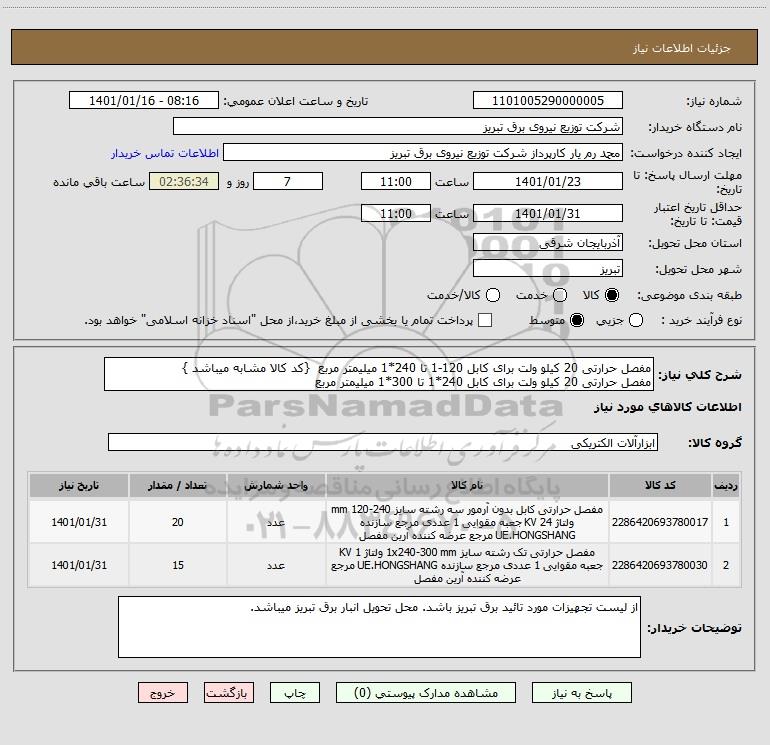This screenshot has width=770, height=745.
Task: Click the گروه کالا field ابزارآلات الکتریکی
Action: [383, 442]
